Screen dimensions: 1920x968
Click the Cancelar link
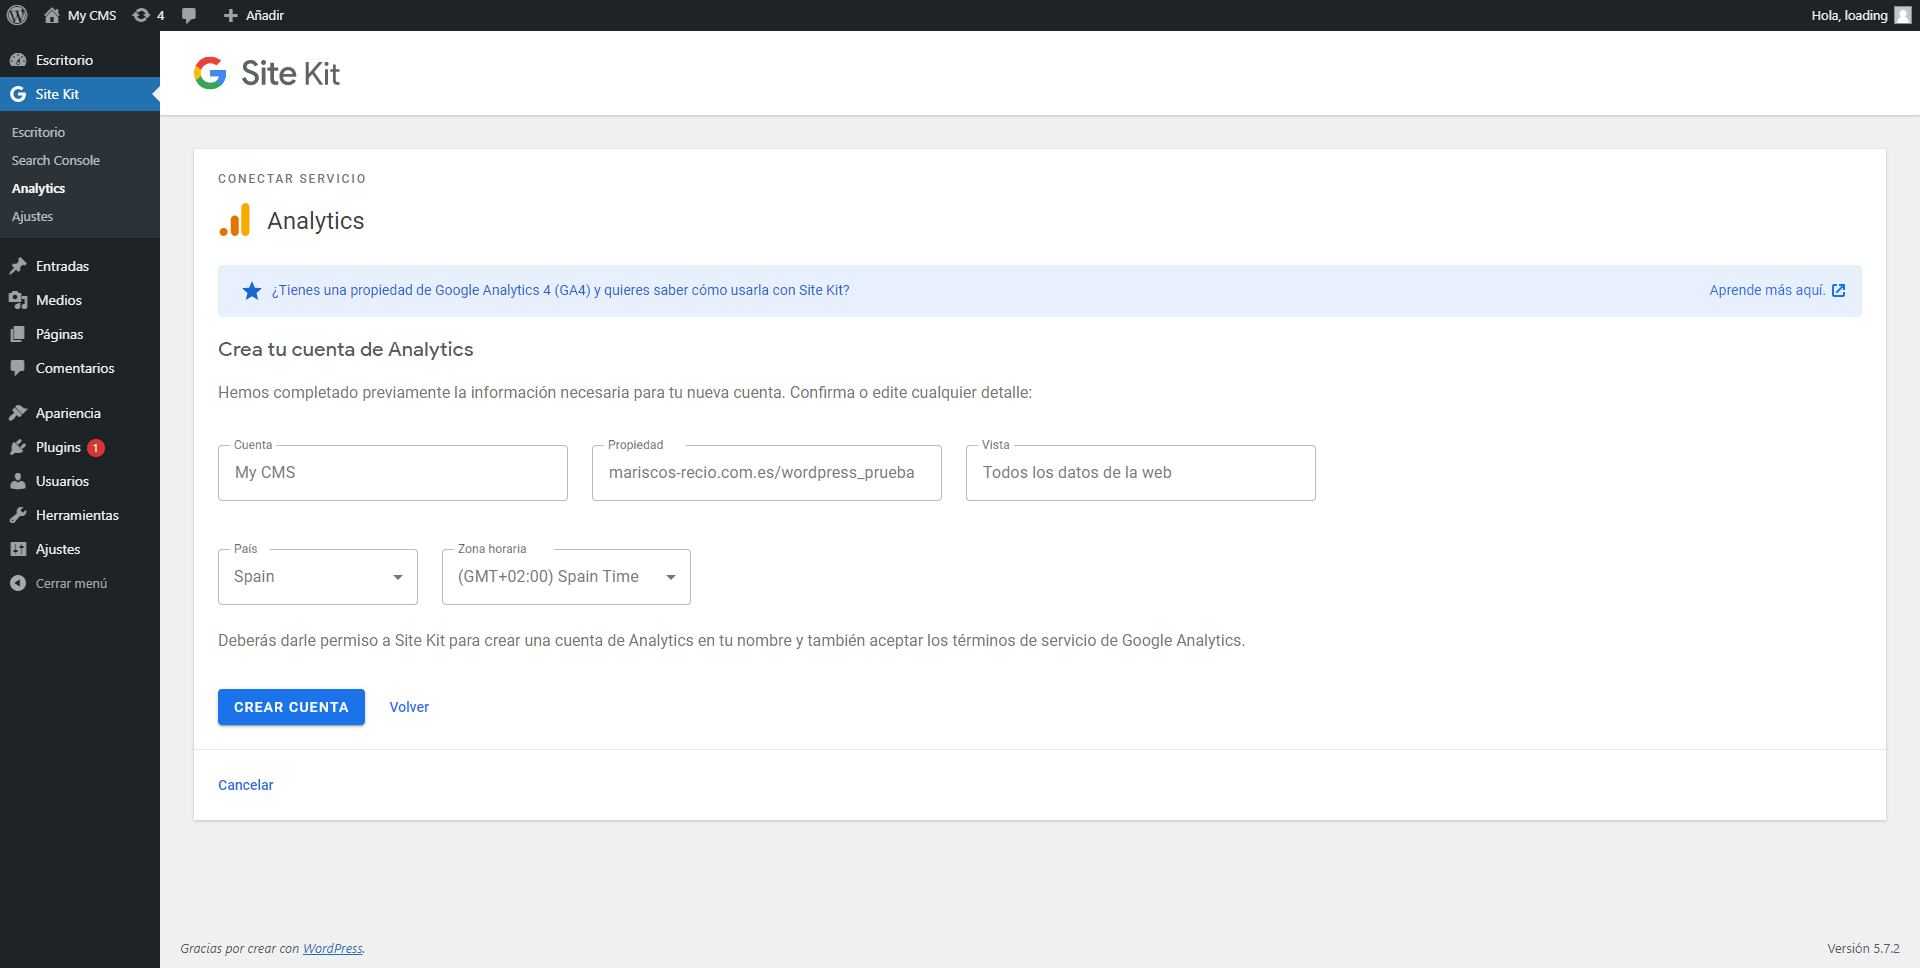pos(245,785)
